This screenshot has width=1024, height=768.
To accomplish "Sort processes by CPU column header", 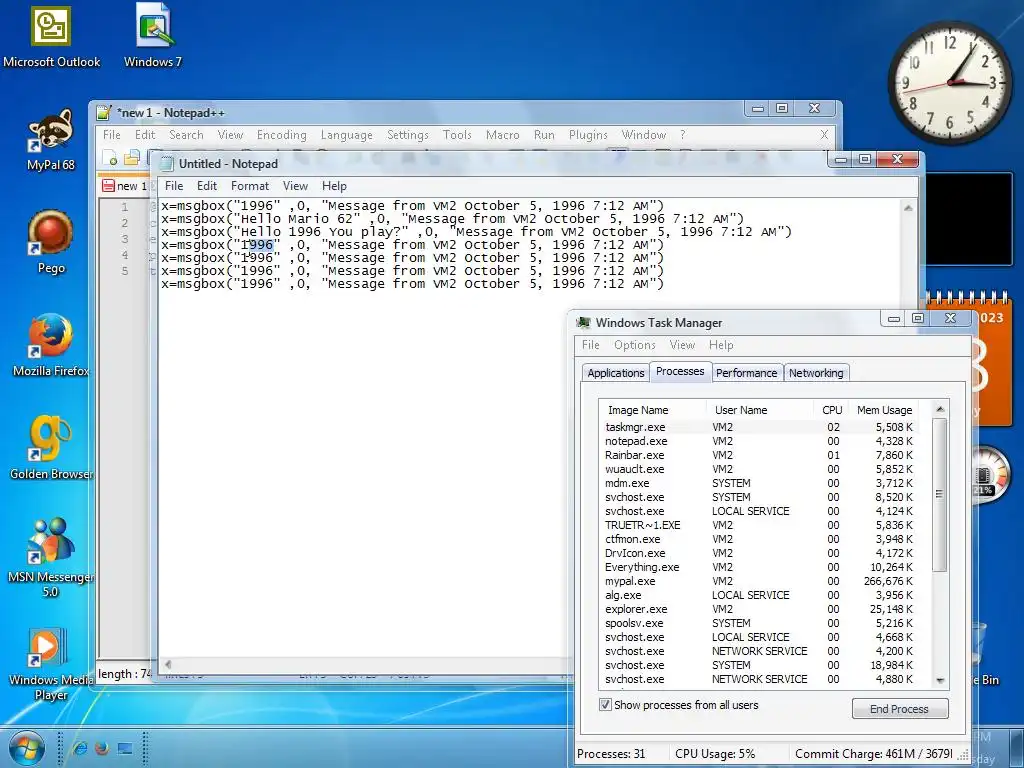I will click(831, 410).
